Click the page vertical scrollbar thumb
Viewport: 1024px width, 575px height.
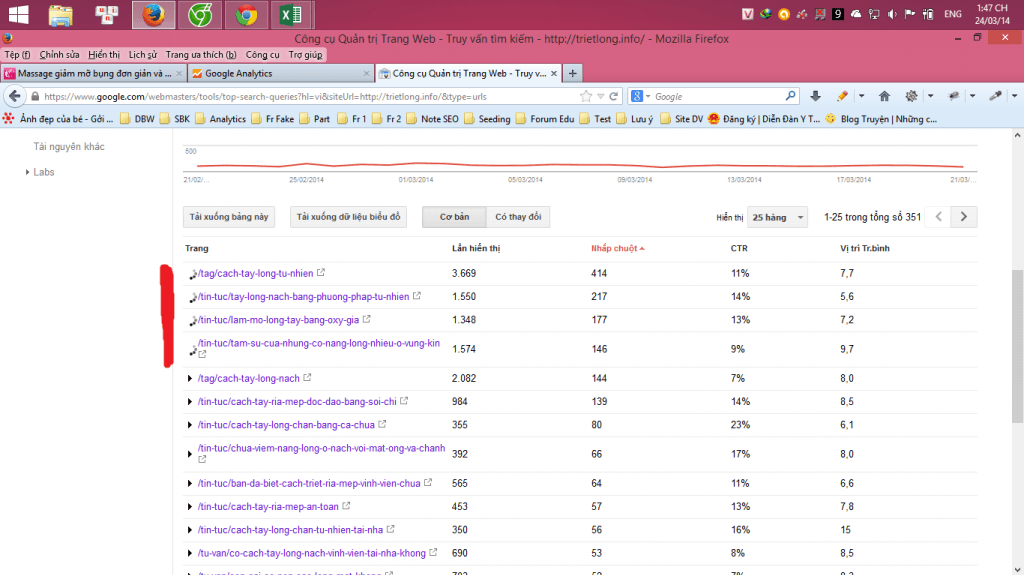point(1017,346)
